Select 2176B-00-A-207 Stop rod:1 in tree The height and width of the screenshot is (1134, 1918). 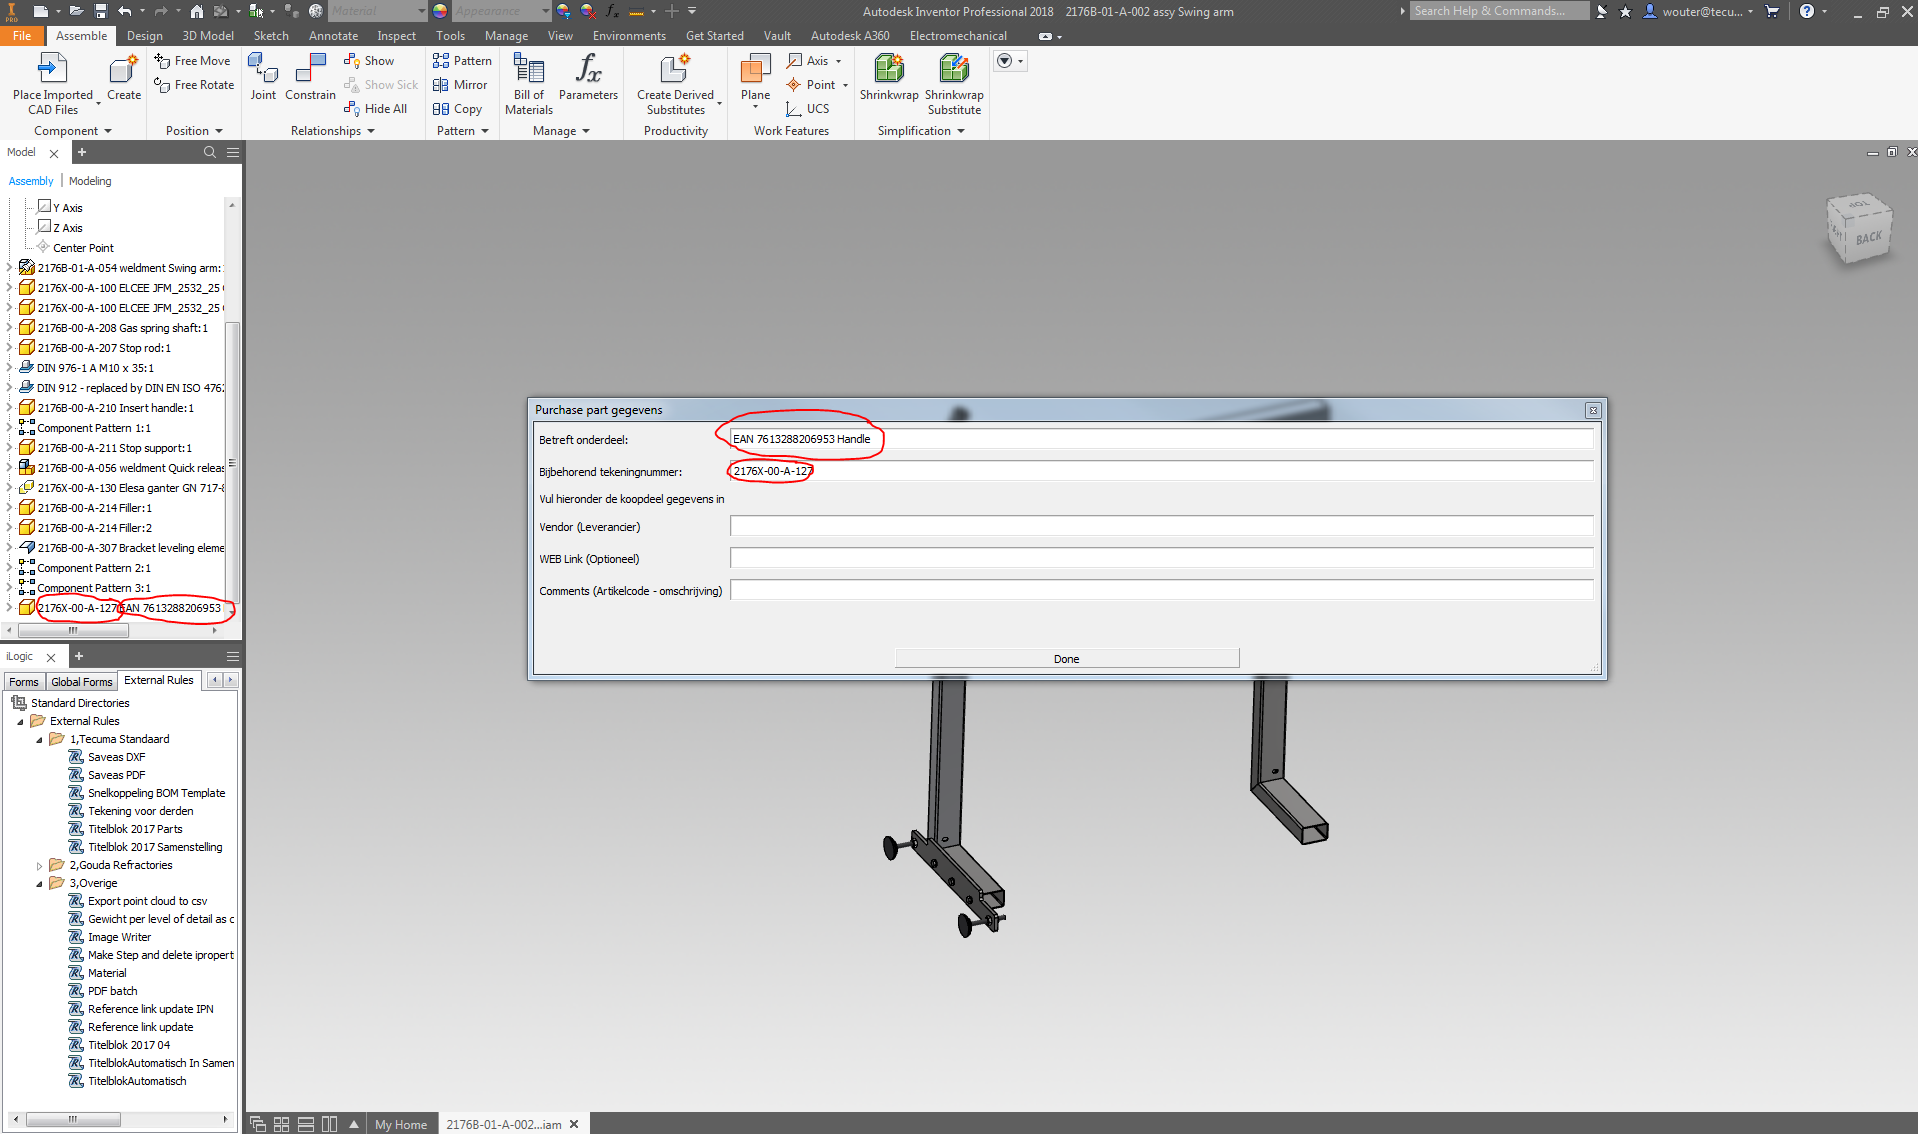[x=104, y=348]
